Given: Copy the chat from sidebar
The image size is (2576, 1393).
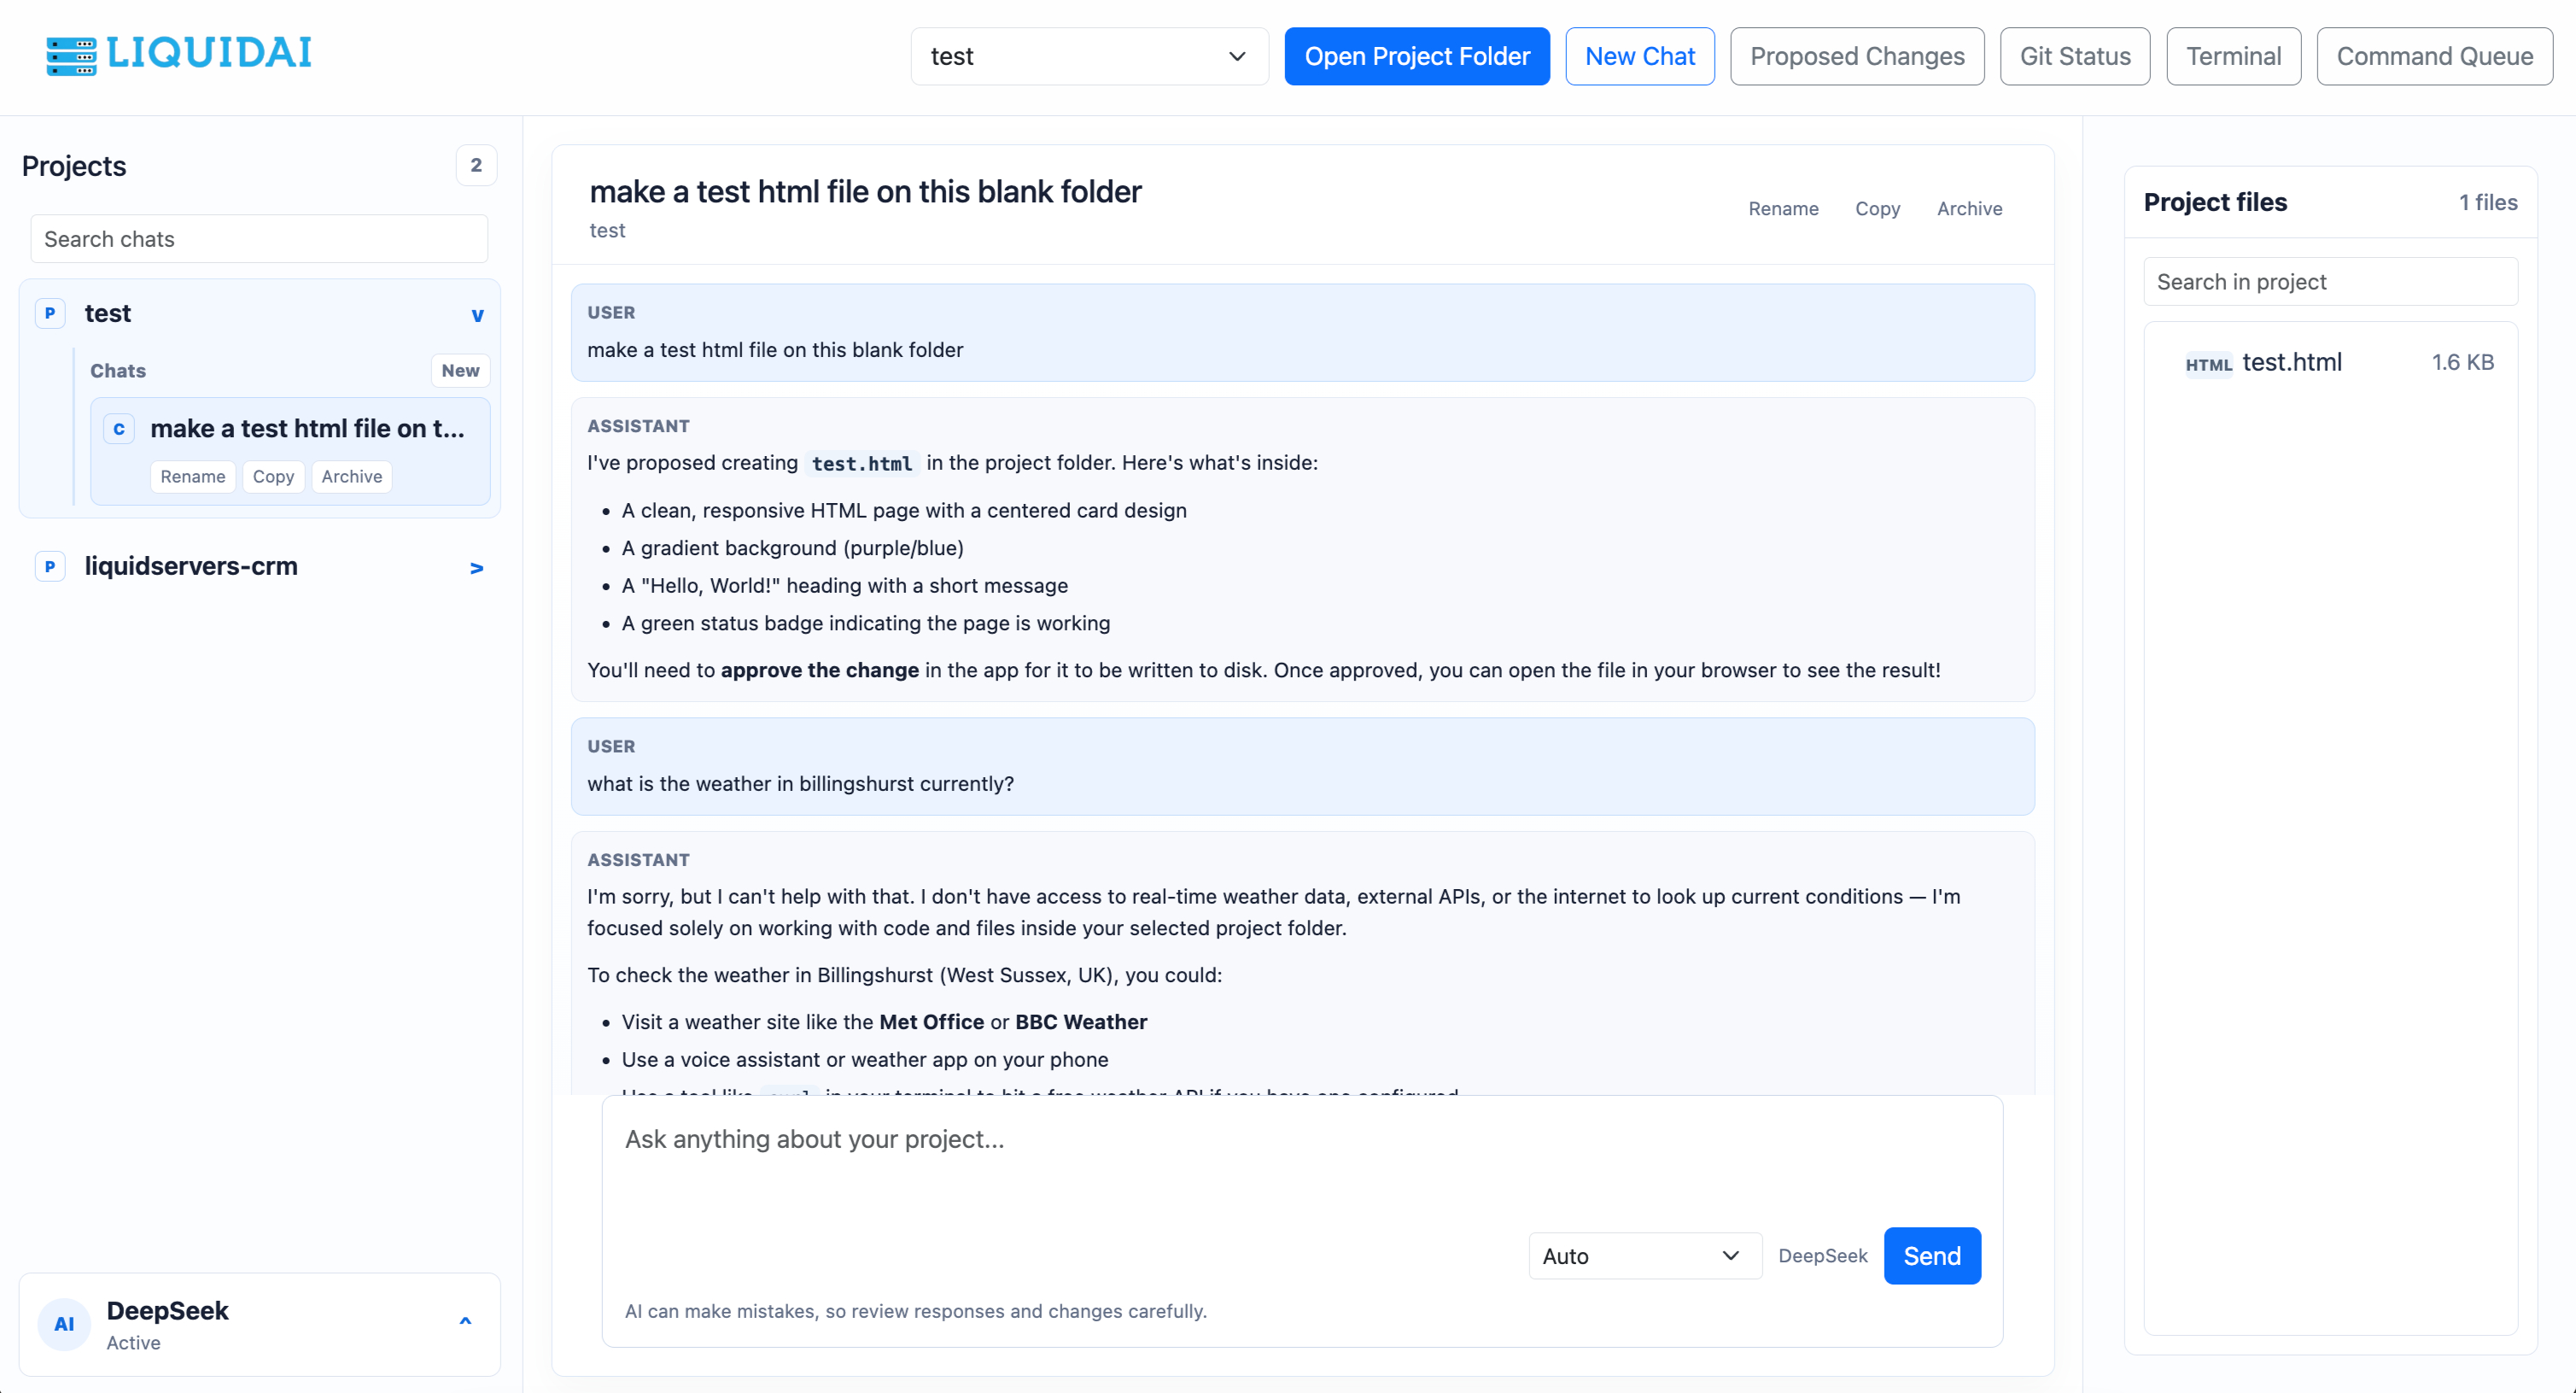Looking at the screenshot, I should click(273, 477).
